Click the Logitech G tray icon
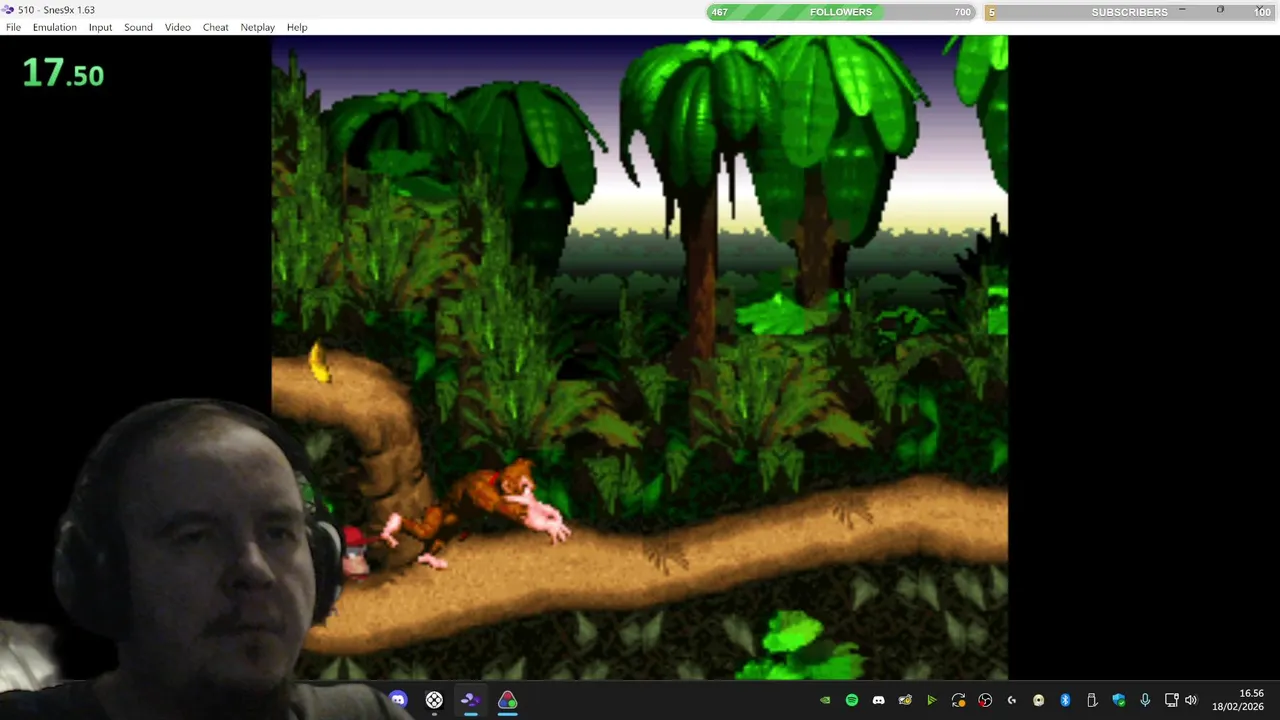1280x720 pixels. click(1012, 700)
